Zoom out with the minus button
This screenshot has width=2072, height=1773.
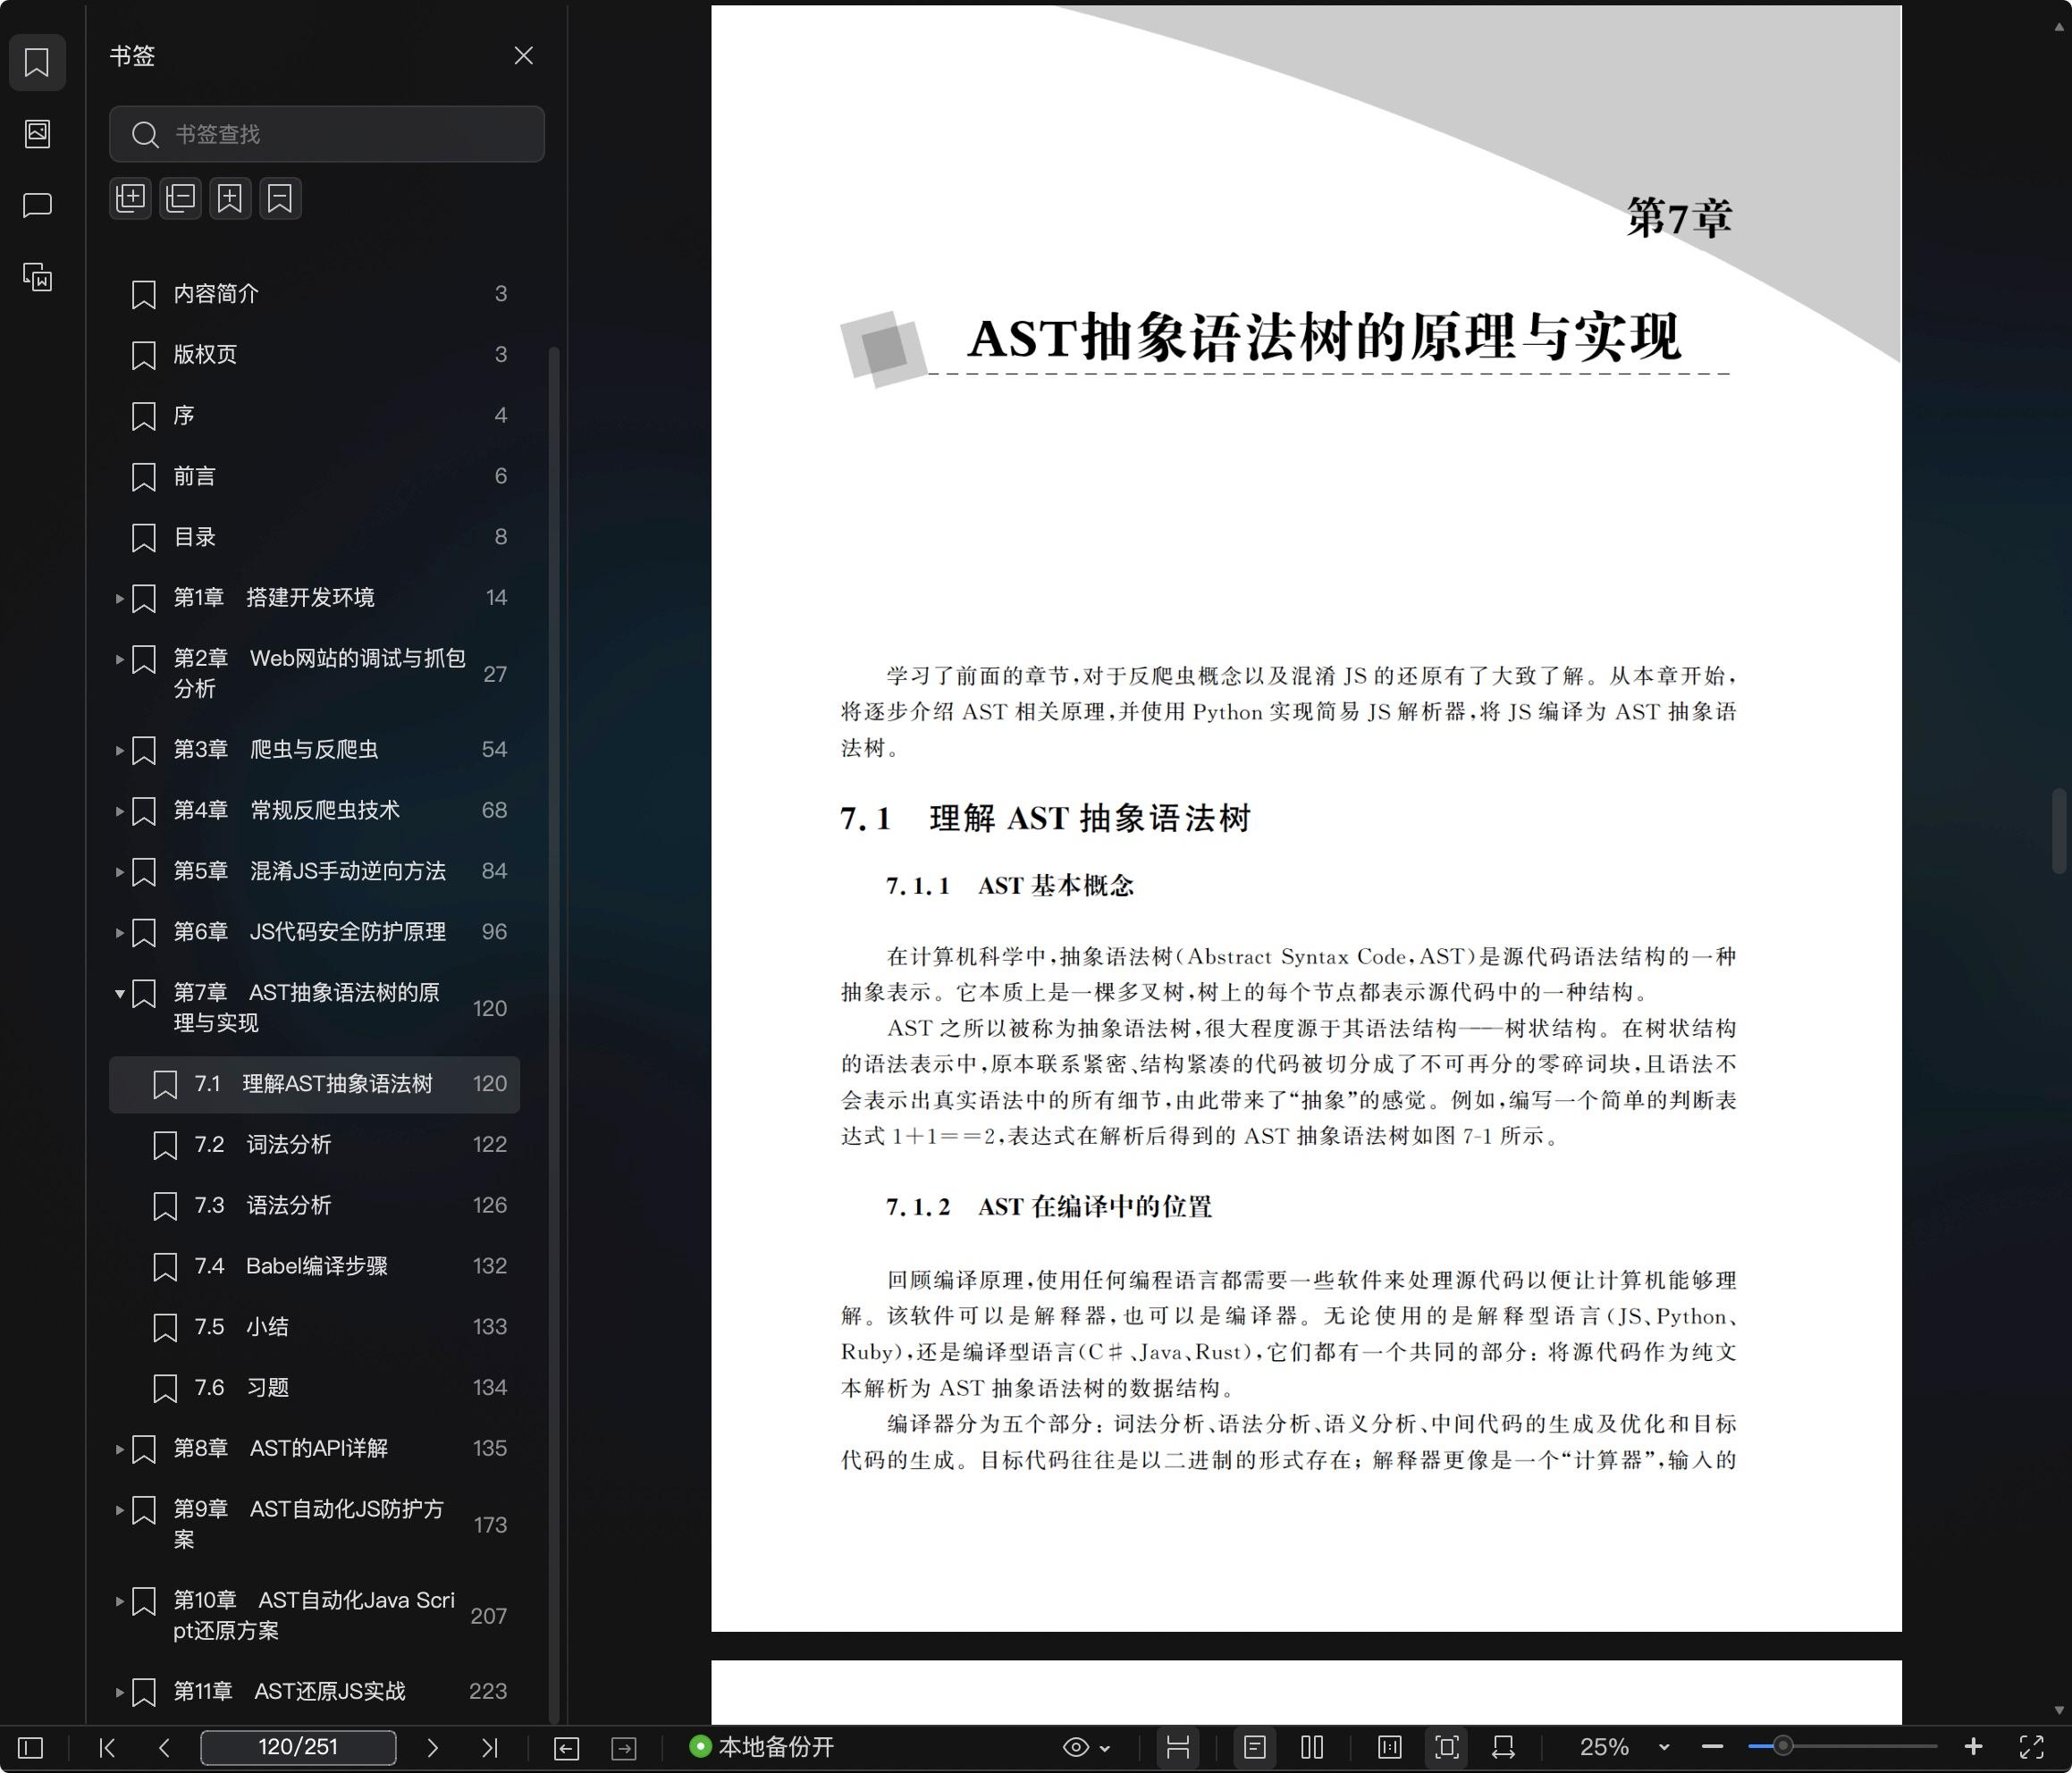1712,1747
